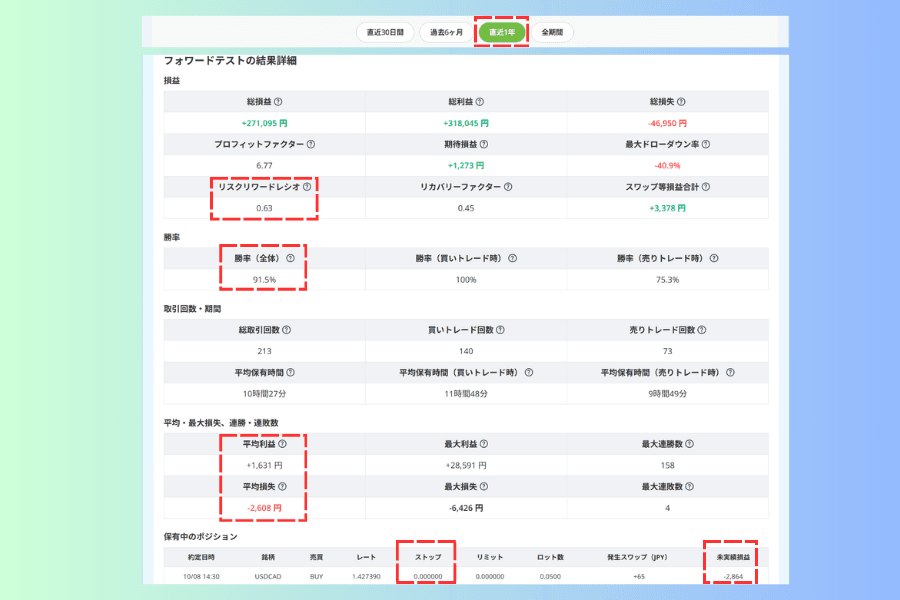Click the swap total +3,378 円
This screenshot has width=900, height=600.
coord(668,208)
